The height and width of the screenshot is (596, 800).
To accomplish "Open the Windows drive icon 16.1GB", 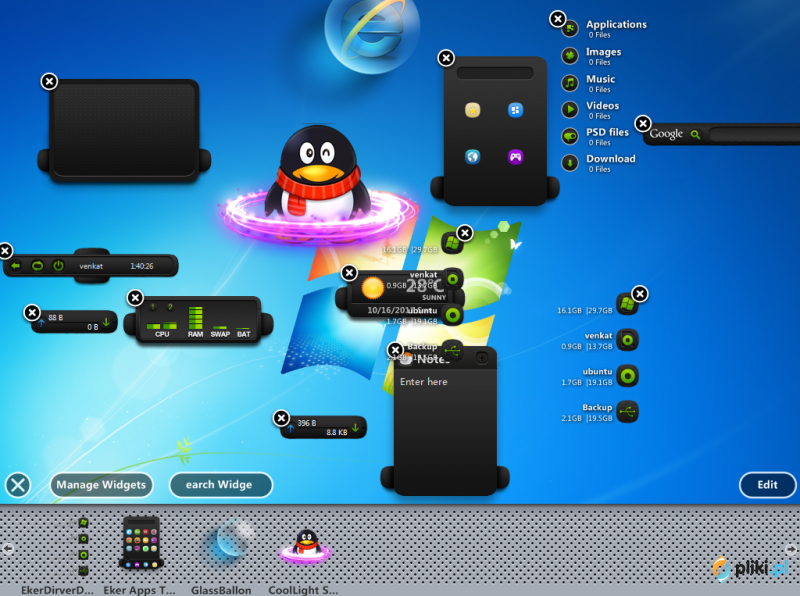I will coord(627,305).
